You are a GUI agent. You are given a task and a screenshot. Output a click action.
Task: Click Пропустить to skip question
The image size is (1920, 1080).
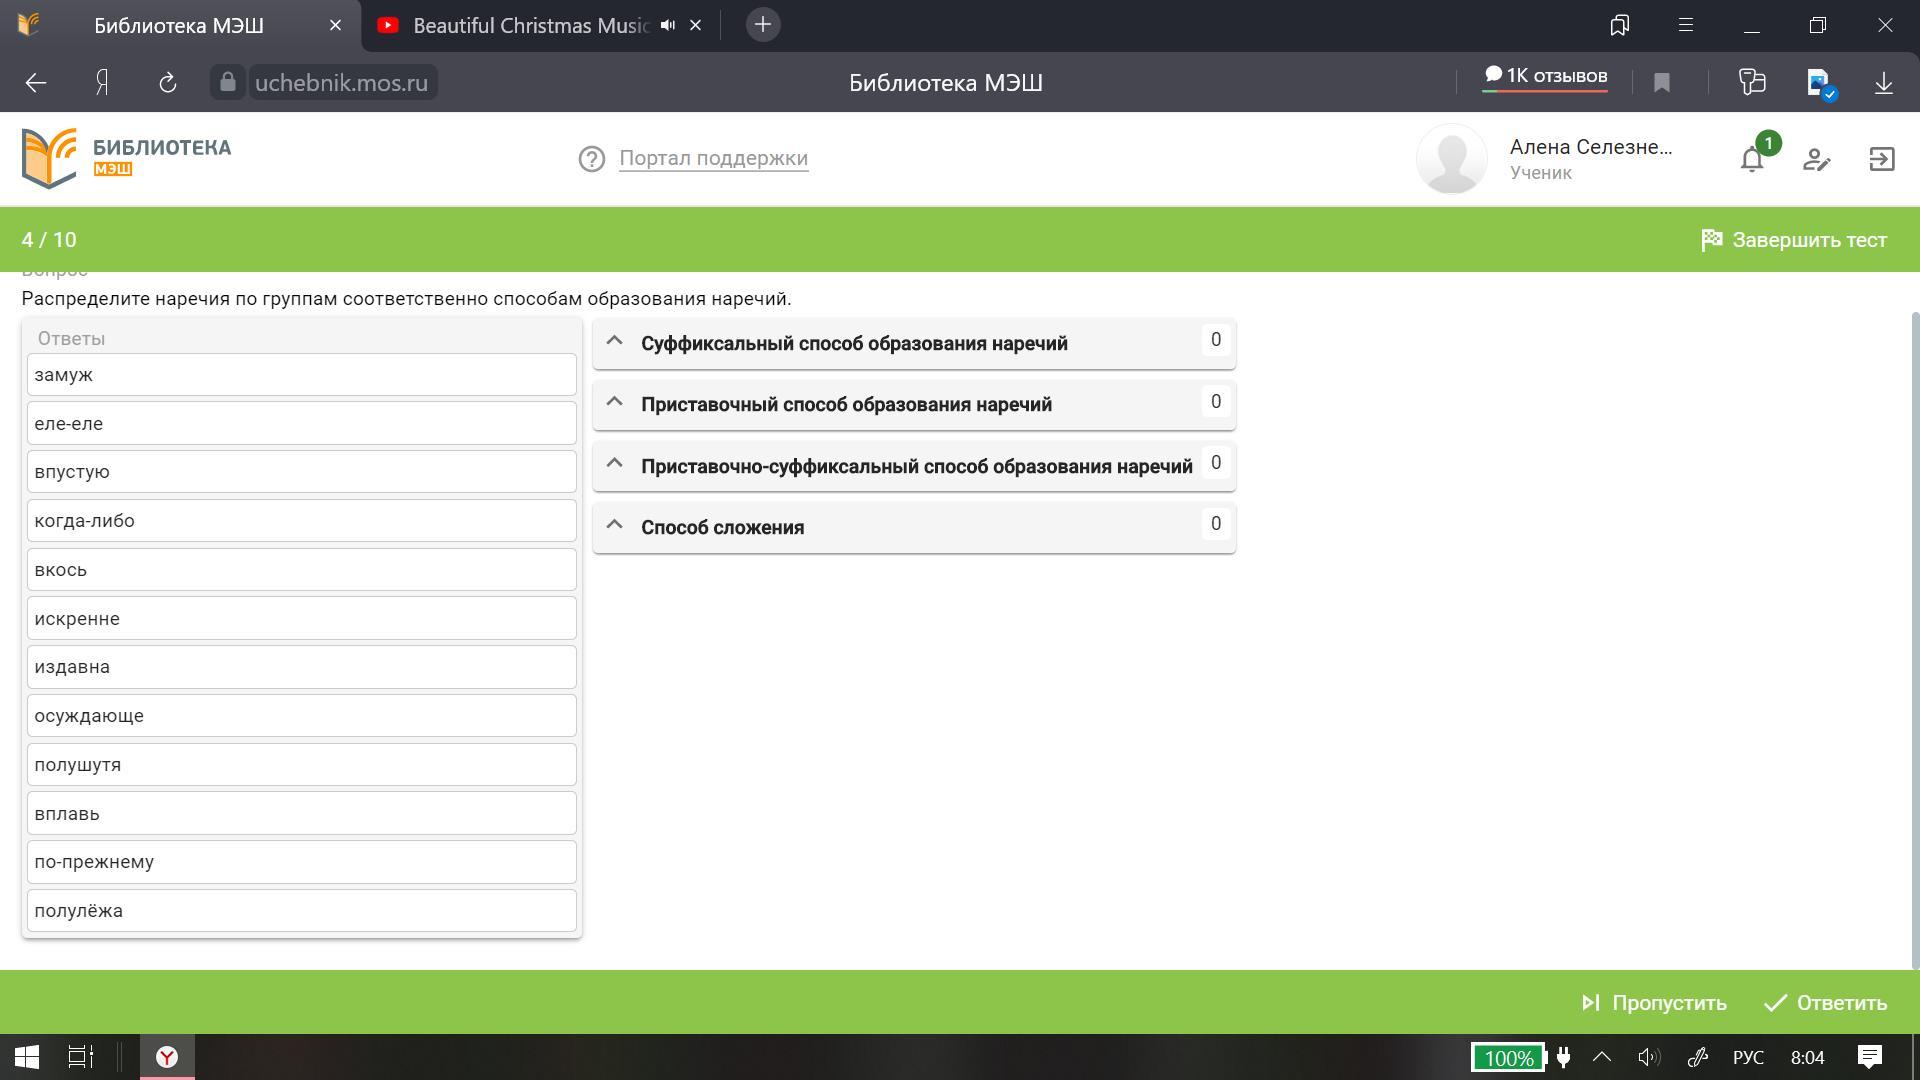pyautogui.click(x=1654, y=1003)
